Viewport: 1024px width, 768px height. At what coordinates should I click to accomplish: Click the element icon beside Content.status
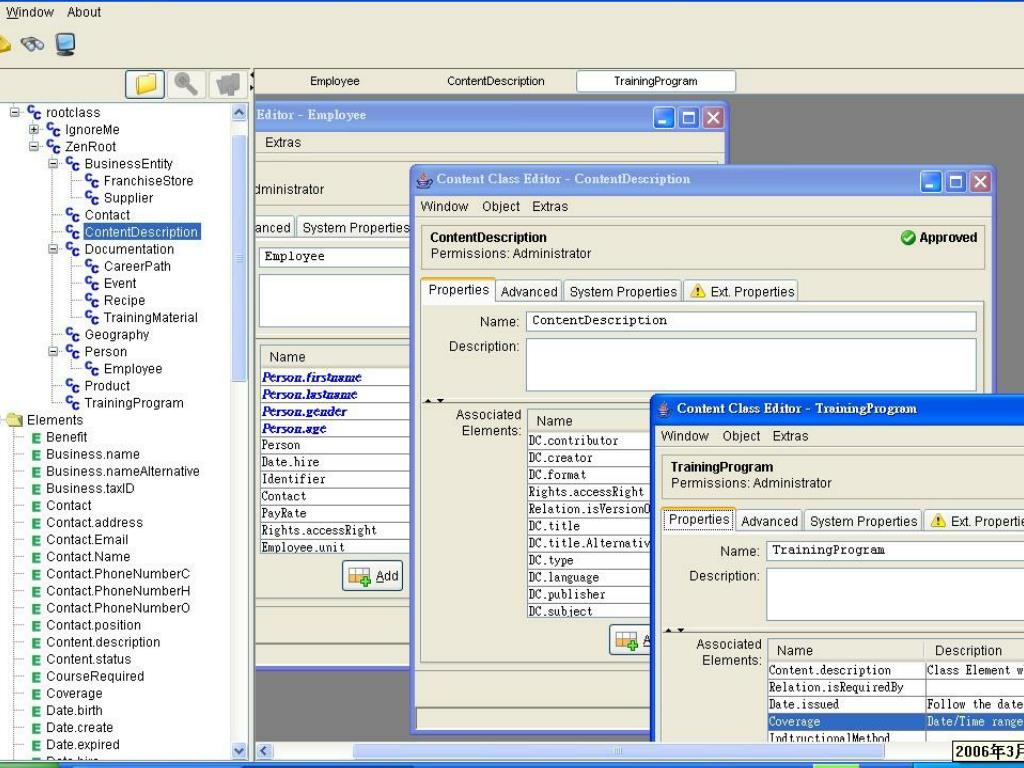pos(37,660)
